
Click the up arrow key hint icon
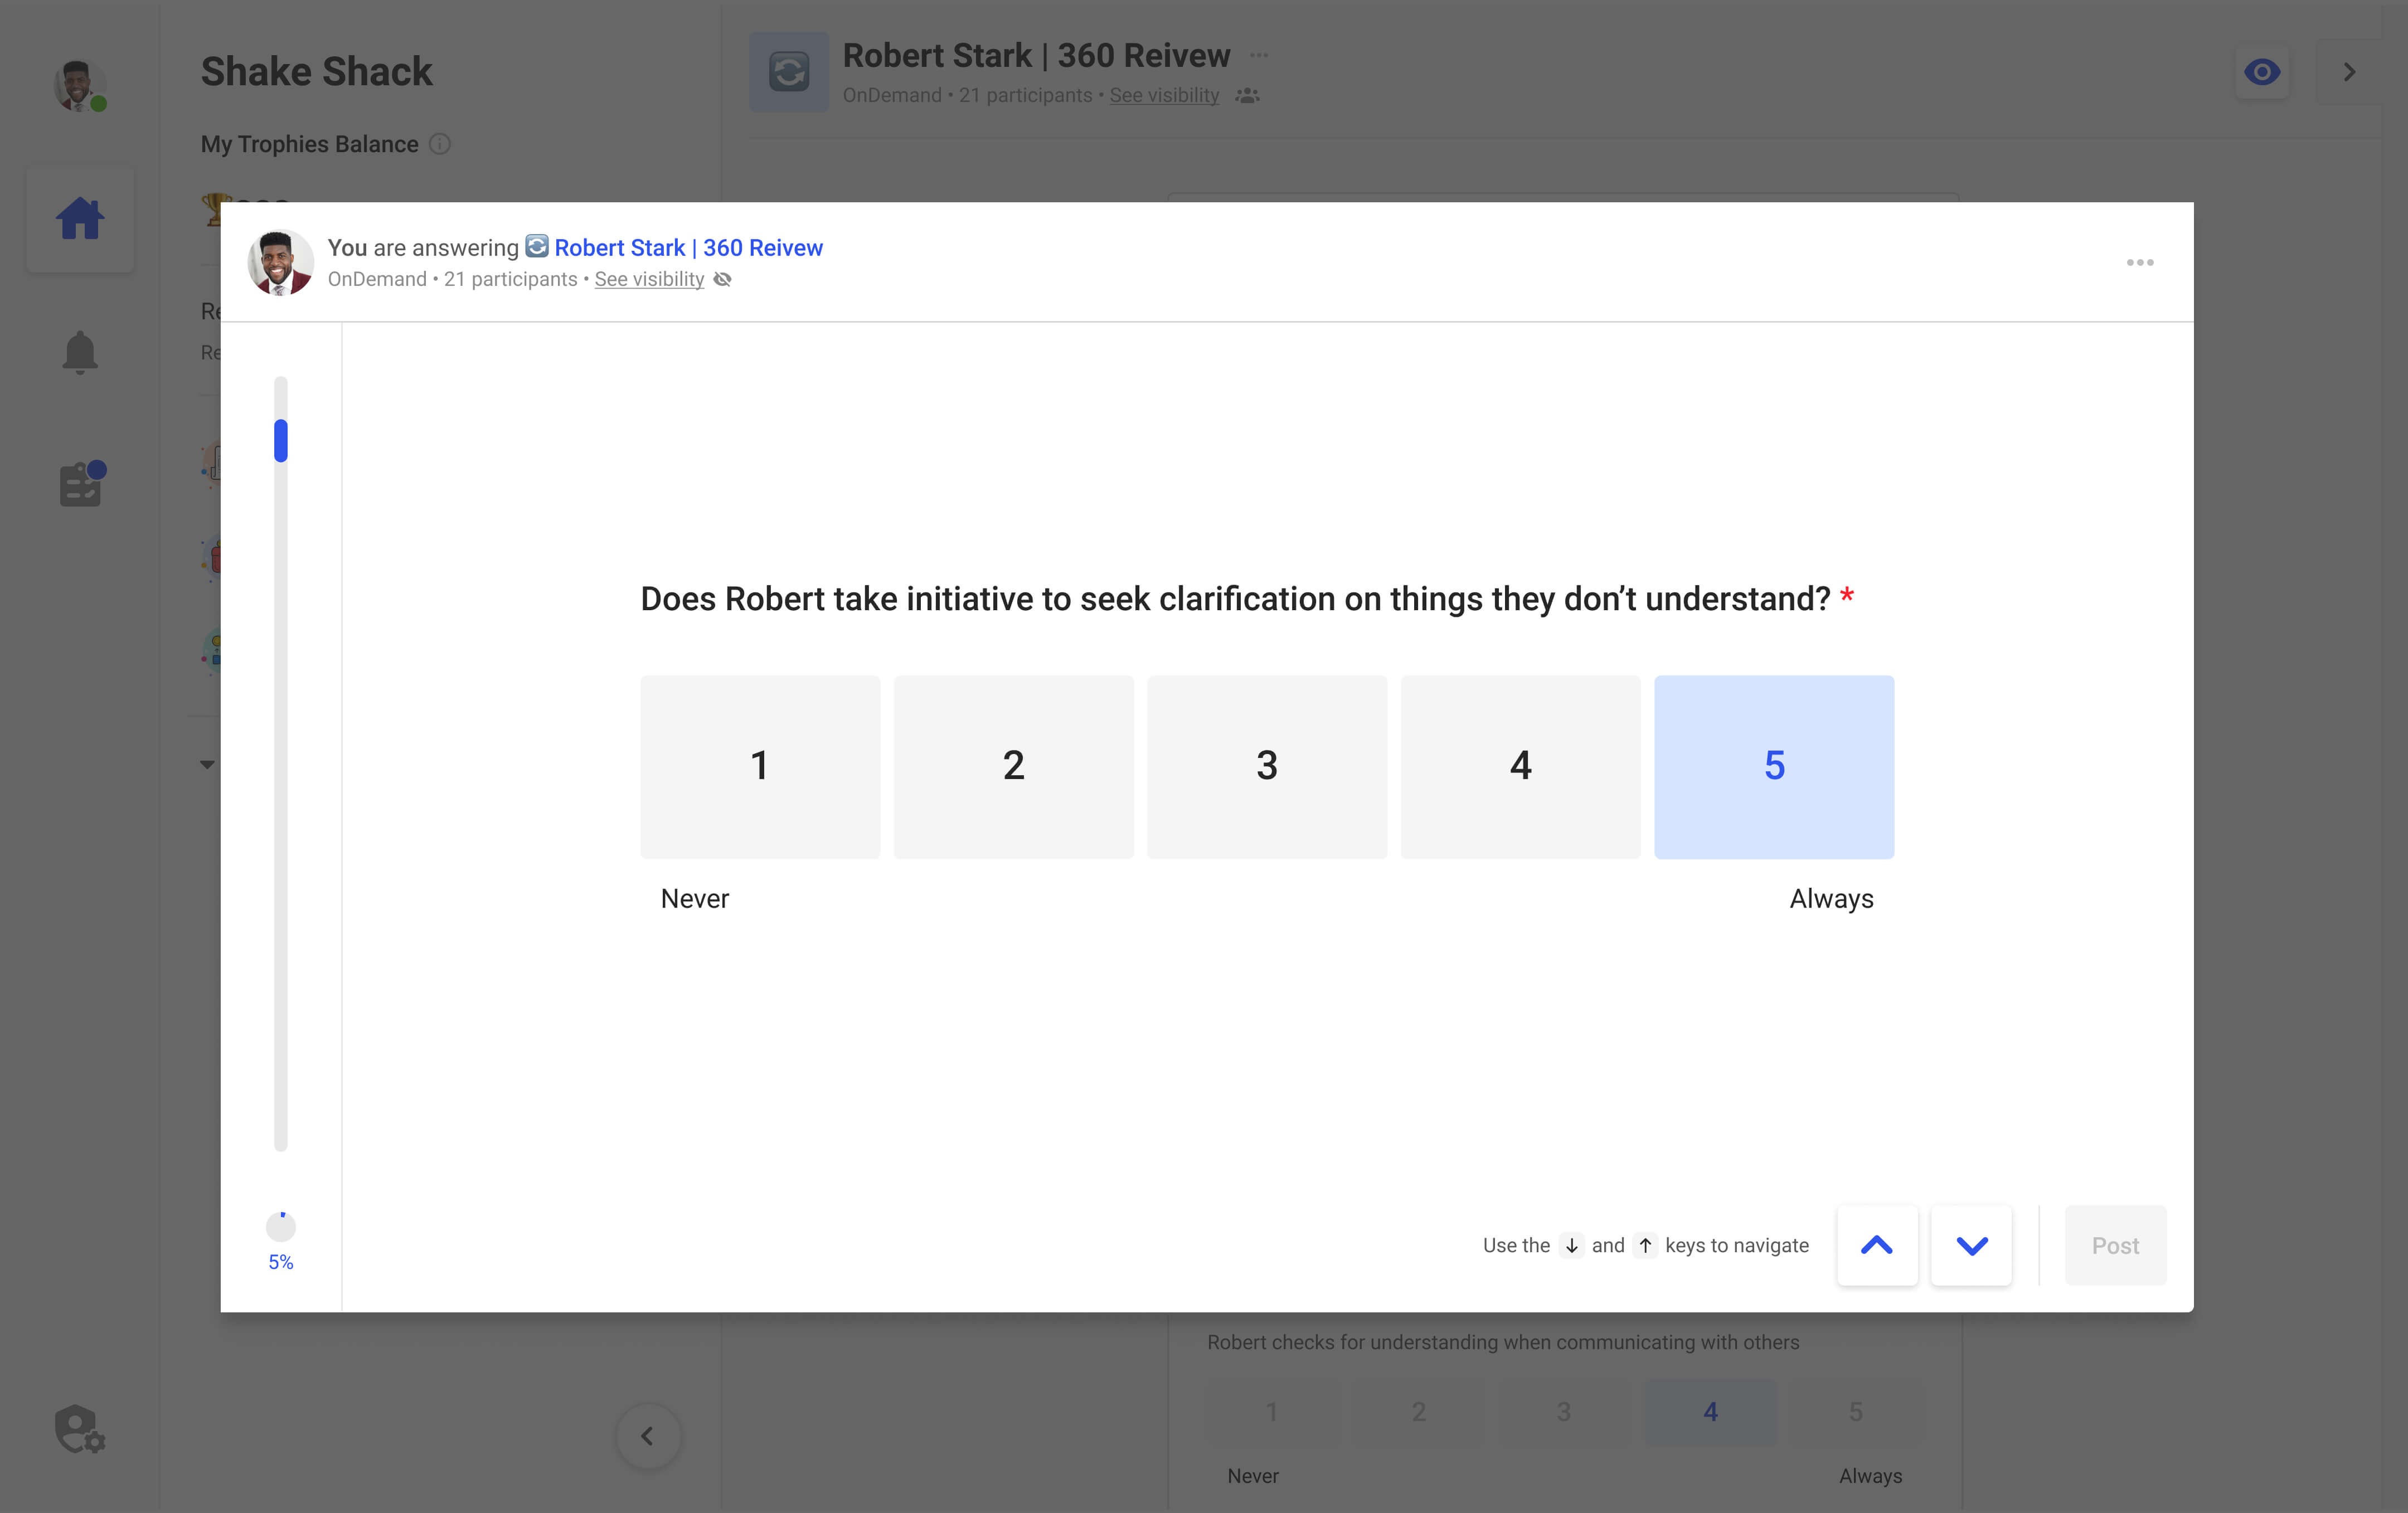click(x=1645, y=1245)
